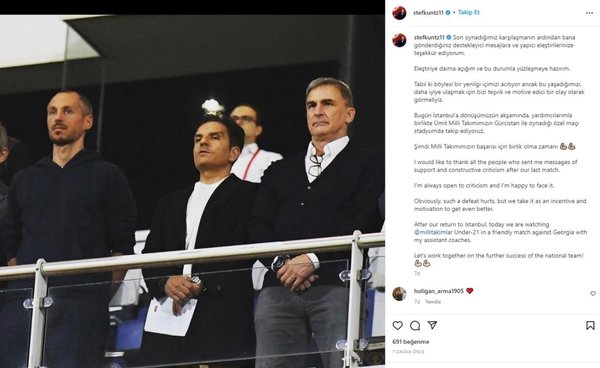
Task: Open the @millitakimlar mention link
Action: click(433, 232)
